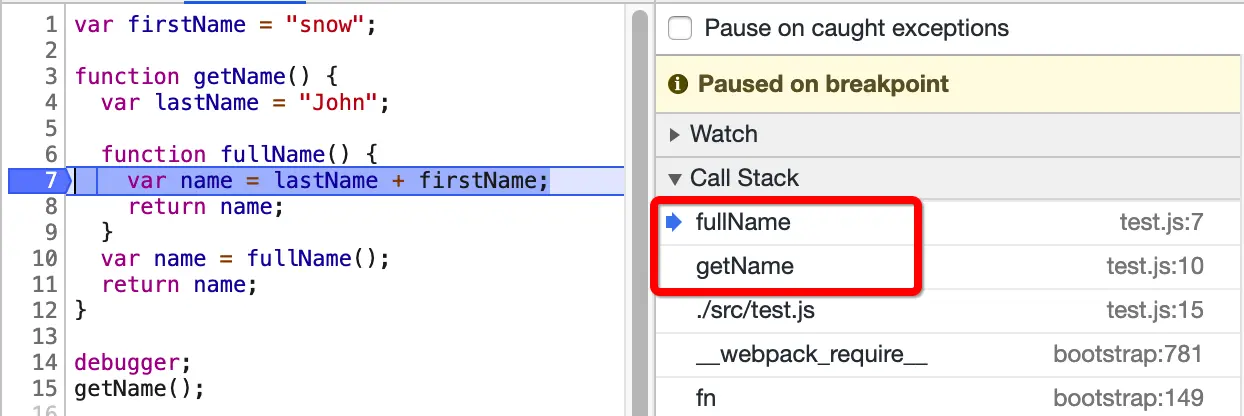Open the test.js:10 source location link
Image resolution: width=1244 pixels, height=416 pixels.
point(1155,266)
